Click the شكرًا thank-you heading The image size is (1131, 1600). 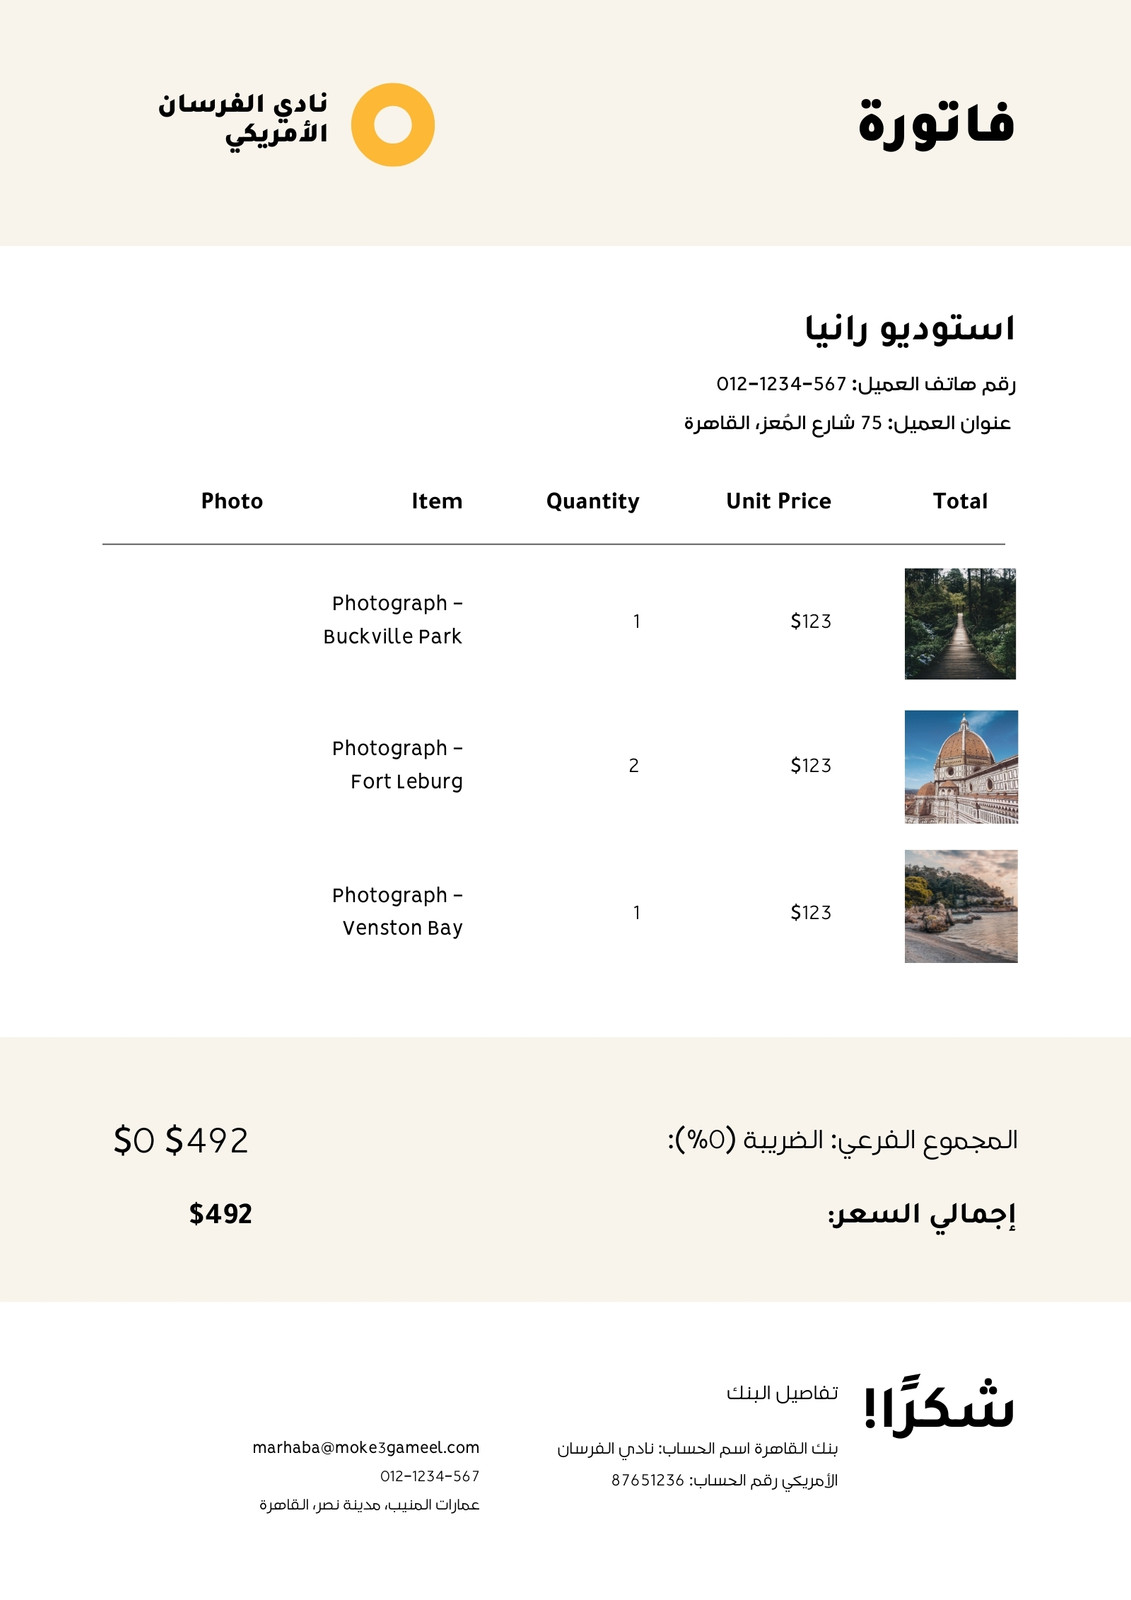[x=939, y=1405]
